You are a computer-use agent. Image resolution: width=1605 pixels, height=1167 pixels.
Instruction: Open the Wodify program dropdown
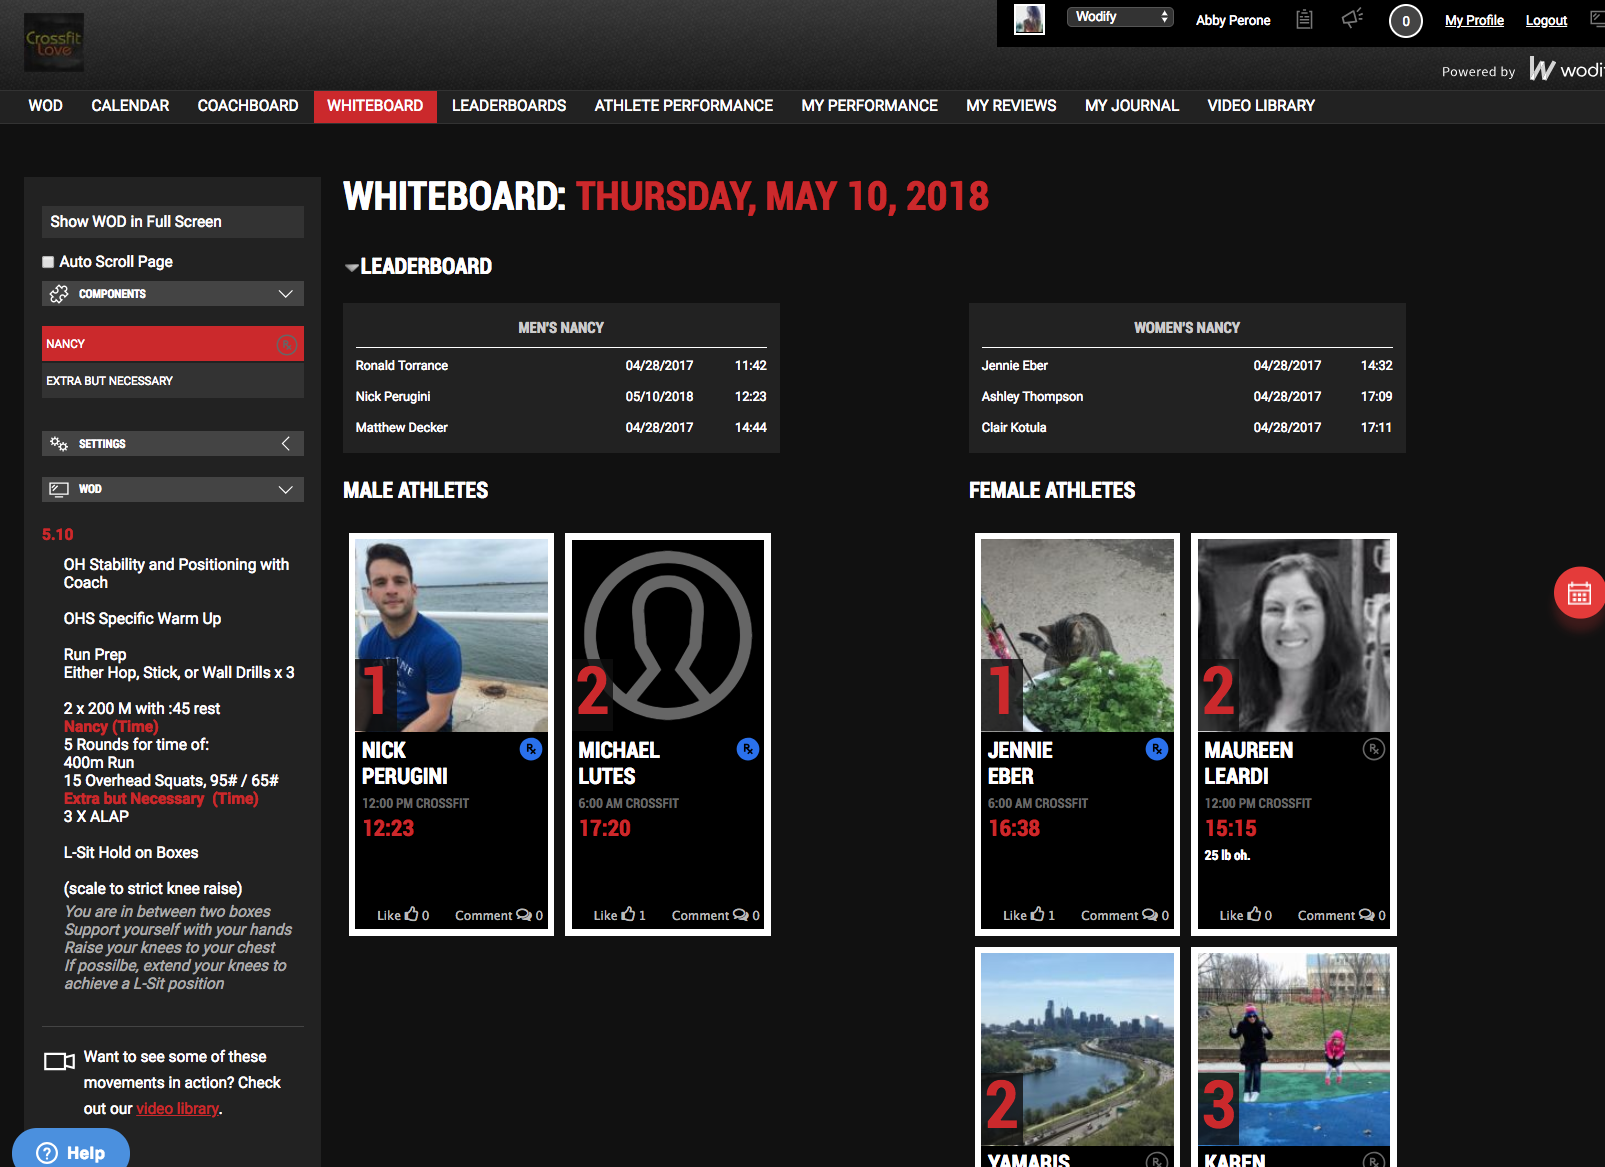pyautogui.click(x=1120, y=17)
